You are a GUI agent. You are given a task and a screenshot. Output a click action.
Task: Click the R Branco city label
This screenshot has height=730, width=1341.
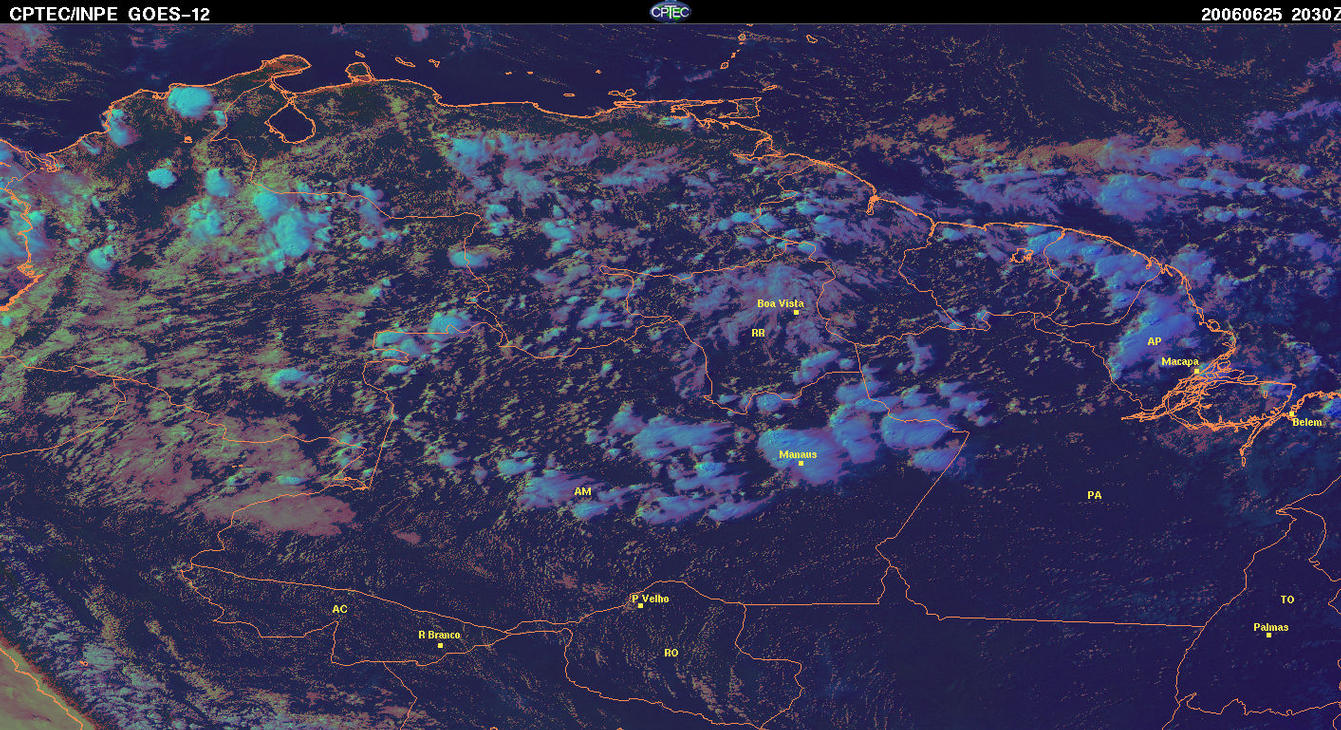[x=439, y=635]
